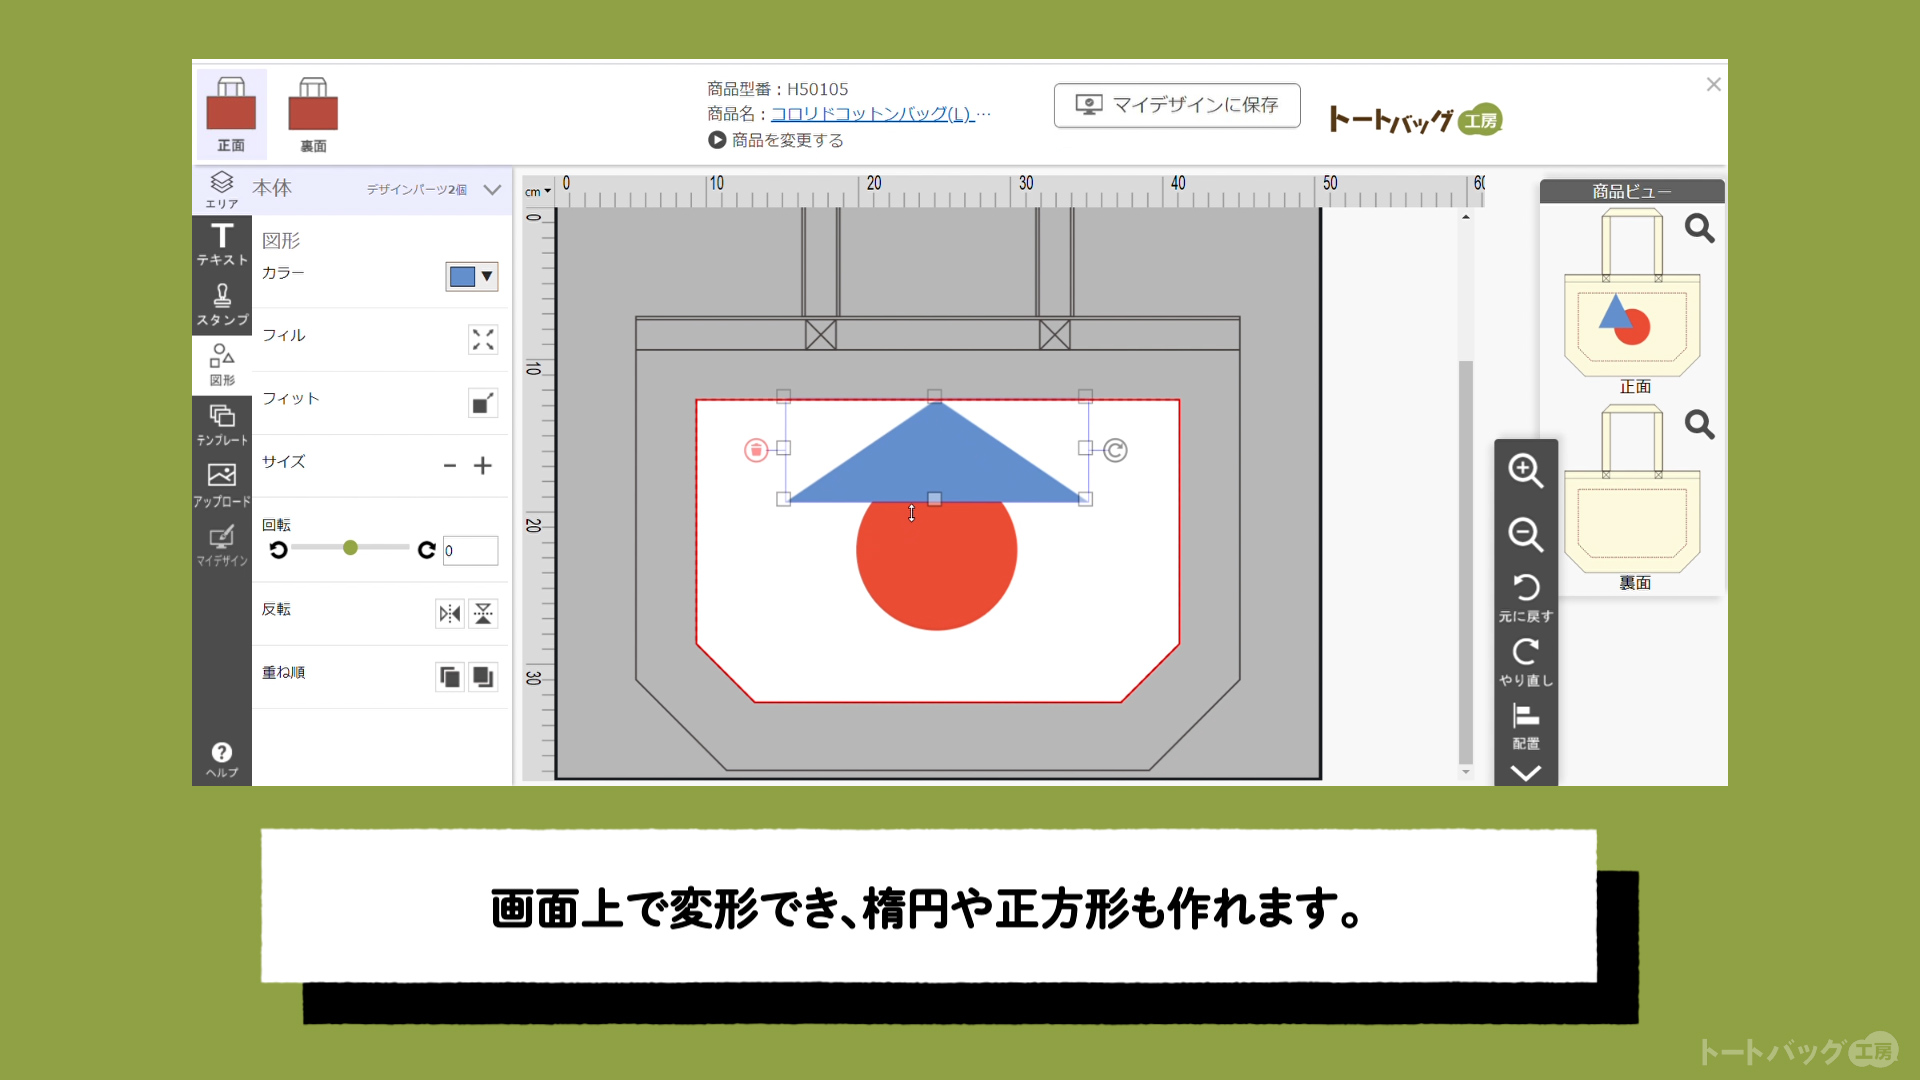Redo with やり直し icon
The height and width of the screenshot is (1080, 1920).
point(1526,662)
